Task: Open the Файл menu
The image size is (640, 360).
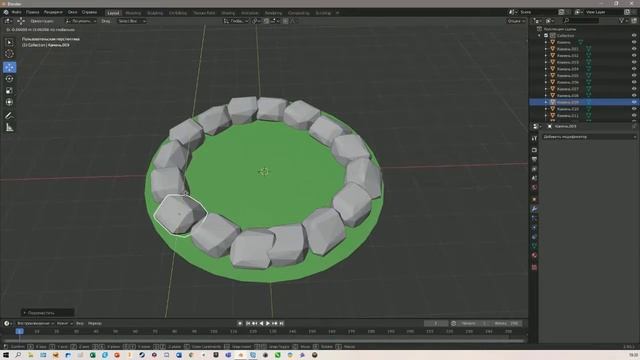Action: pos(16,12)
